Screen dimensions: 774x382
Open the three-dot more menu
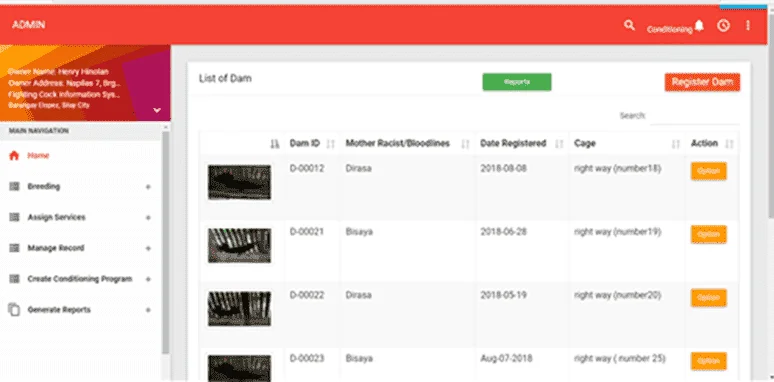tap(748, 26)
